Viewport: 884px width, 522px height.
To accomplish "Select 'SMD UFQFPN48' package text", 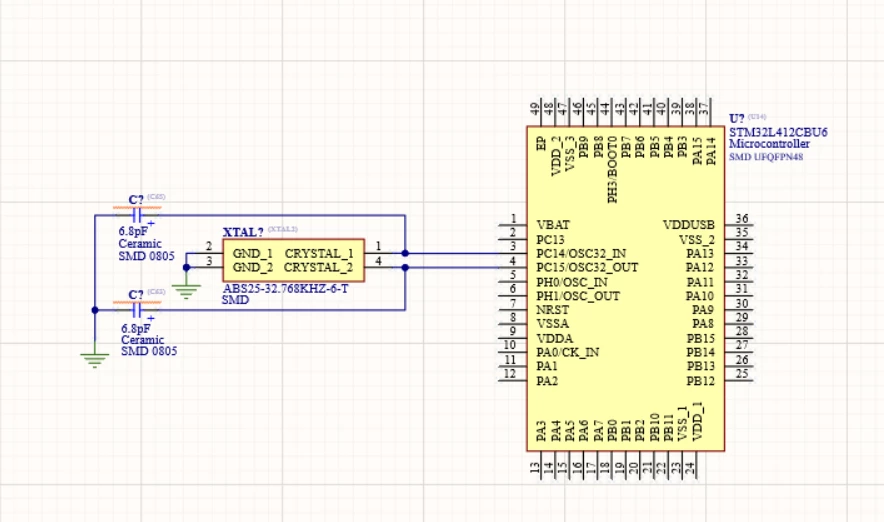I will pos(766,157).
